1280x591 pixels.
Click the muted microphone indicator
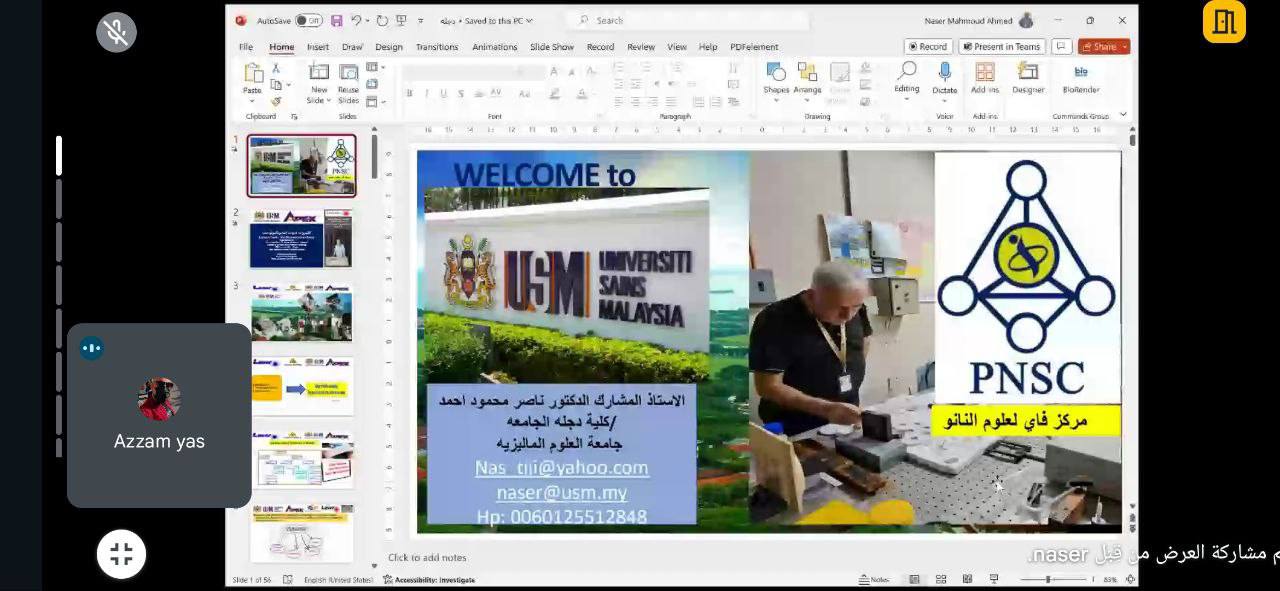[x=116, y=33]
